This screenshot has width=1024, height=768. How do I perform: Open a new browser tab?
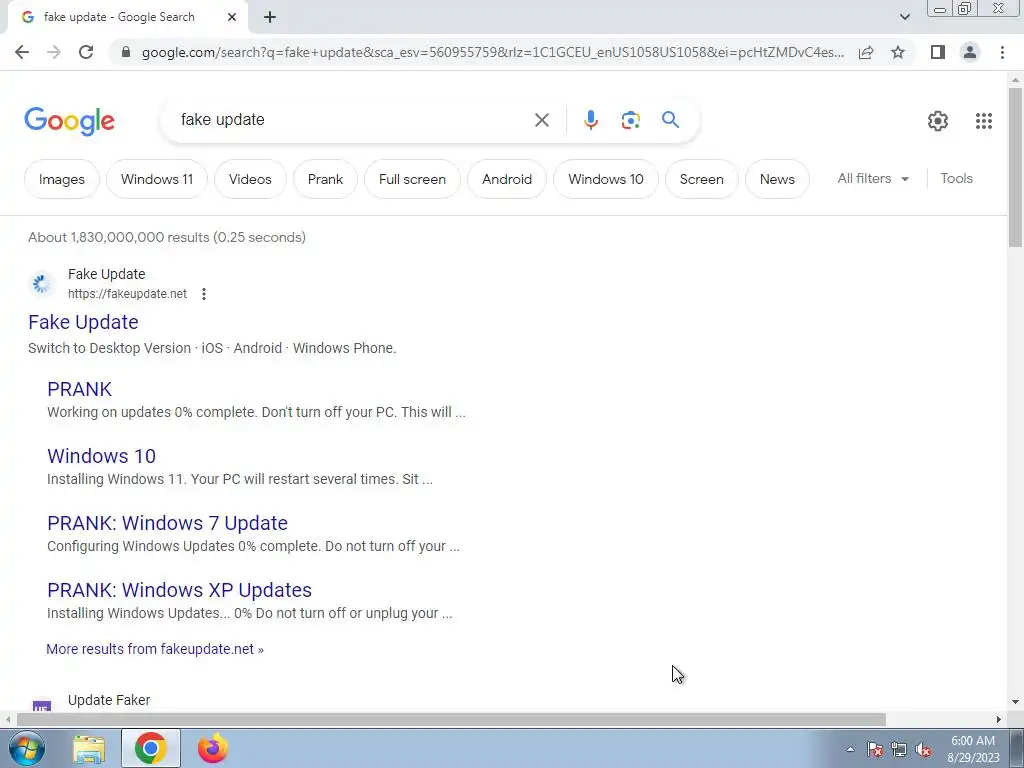tap(270, 18)
